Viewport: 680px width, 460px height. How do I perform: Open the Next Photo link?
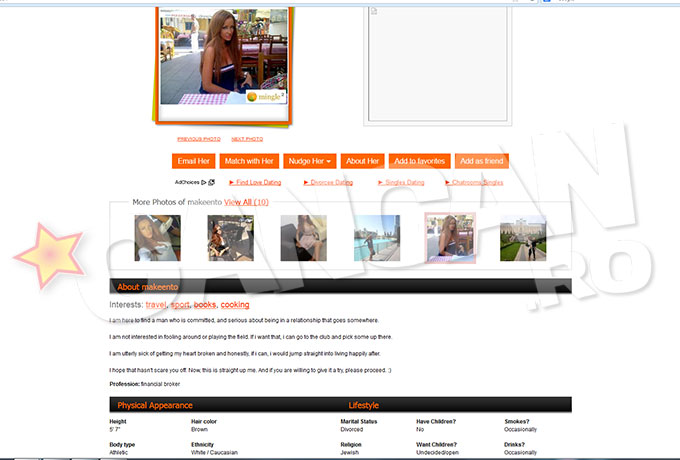click(x=247, y=139)
